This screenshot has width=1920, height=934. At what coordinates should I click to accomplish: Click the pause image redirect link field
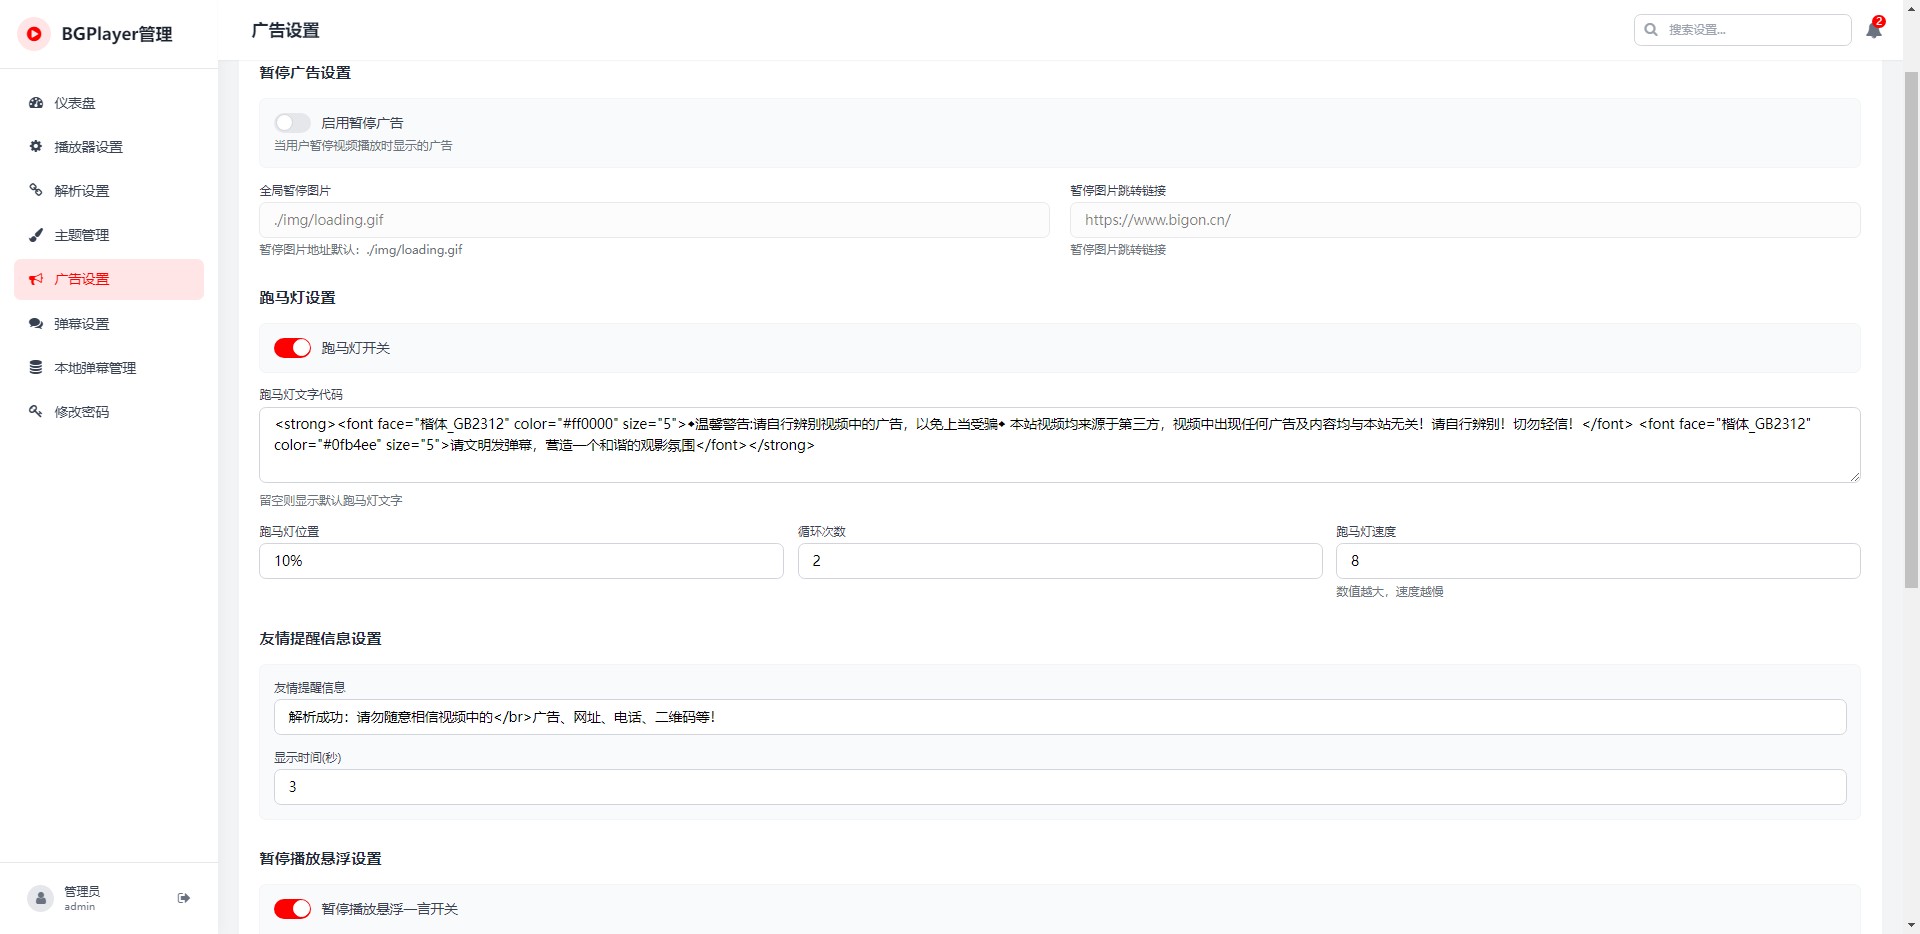(1464, 220)
